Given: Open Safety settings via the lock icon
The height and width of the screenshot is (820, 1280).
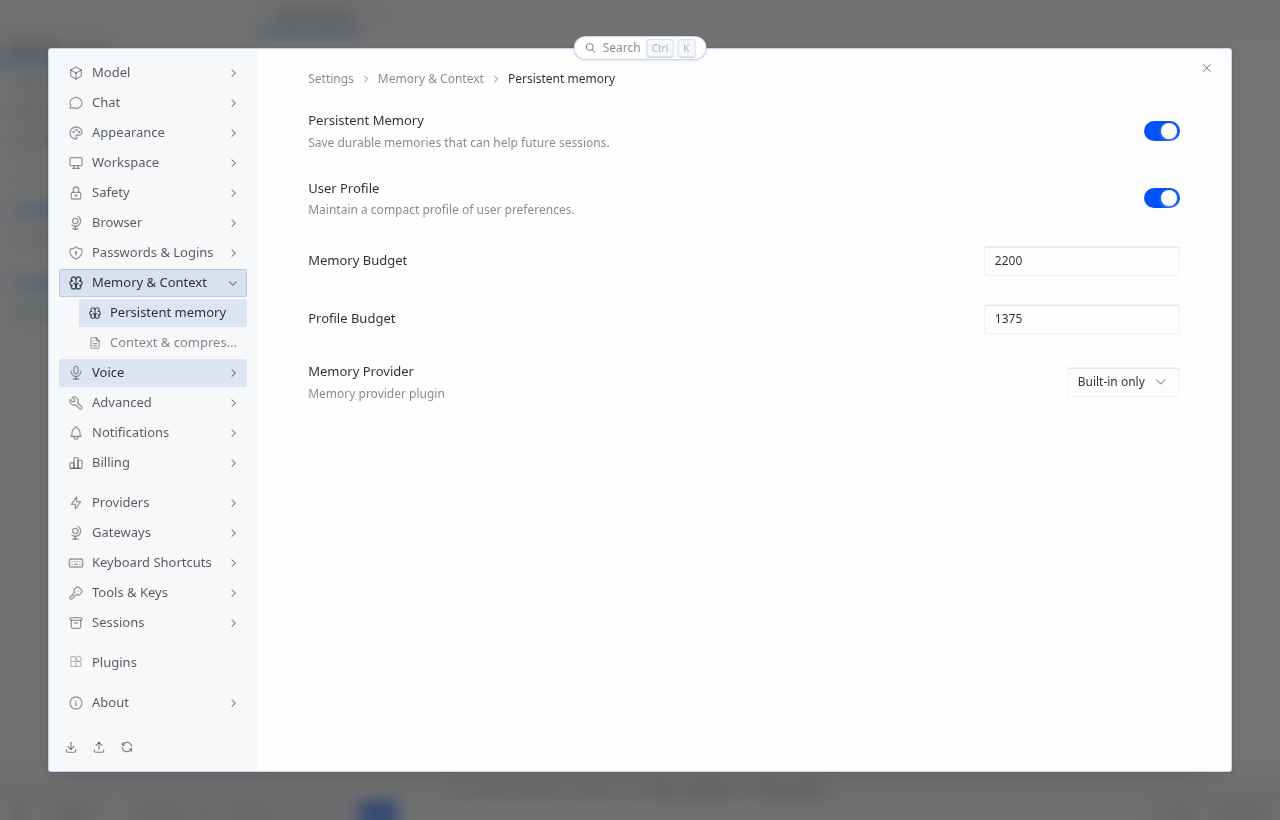Looking at the screenshot, I should [76, 193].
